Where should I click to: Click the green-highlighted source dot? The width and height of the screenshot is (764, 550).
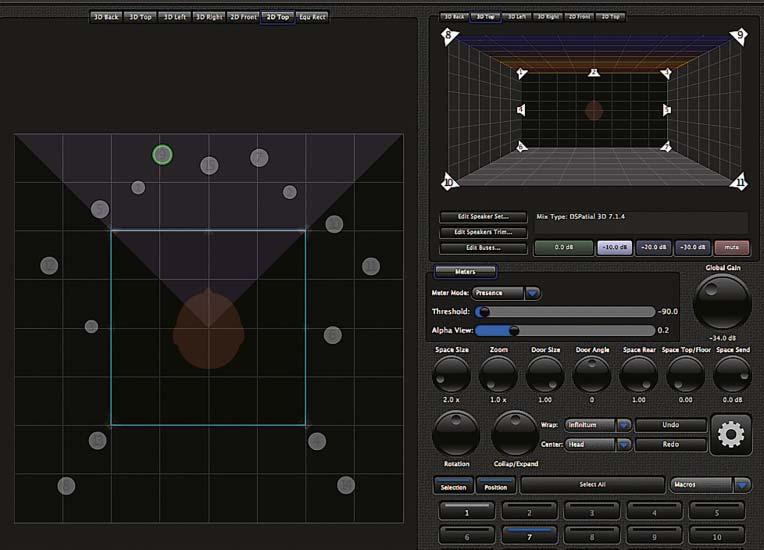162,155
